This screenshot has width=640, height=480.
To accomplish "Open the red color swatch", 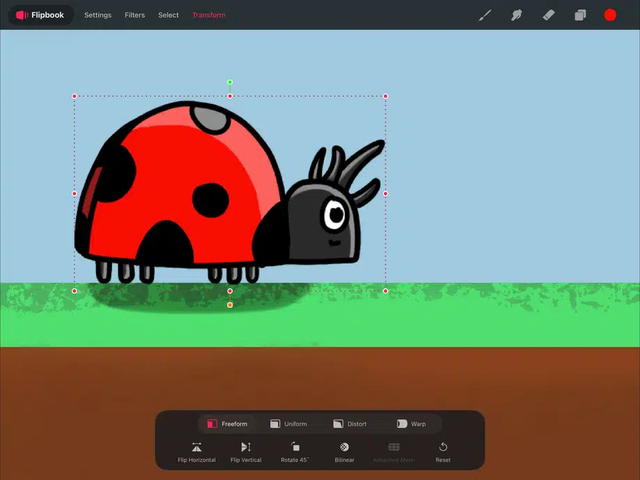I will 610,15.
